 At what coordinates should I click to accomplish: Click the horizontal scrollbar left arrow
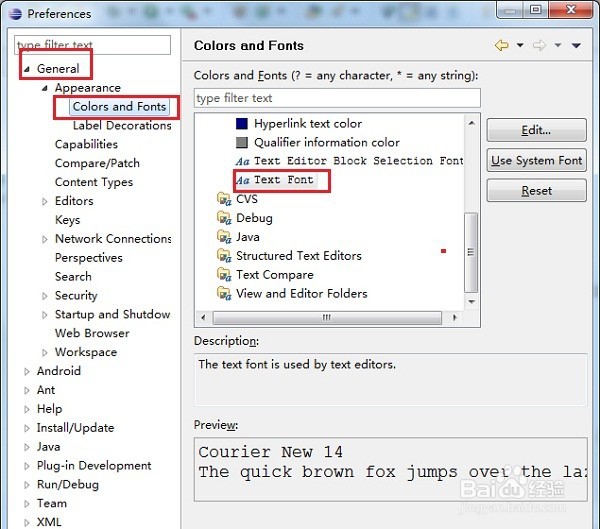(203, 318)
